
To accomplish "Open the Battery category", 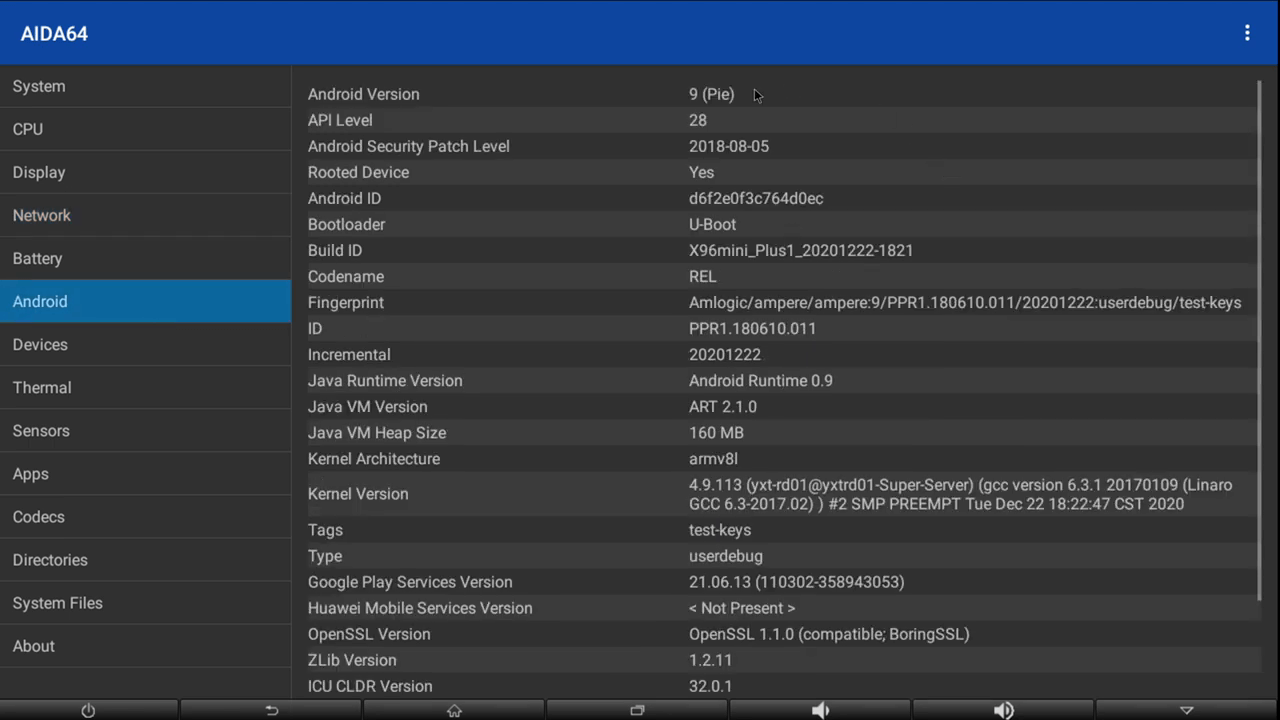I will [146, 258].
